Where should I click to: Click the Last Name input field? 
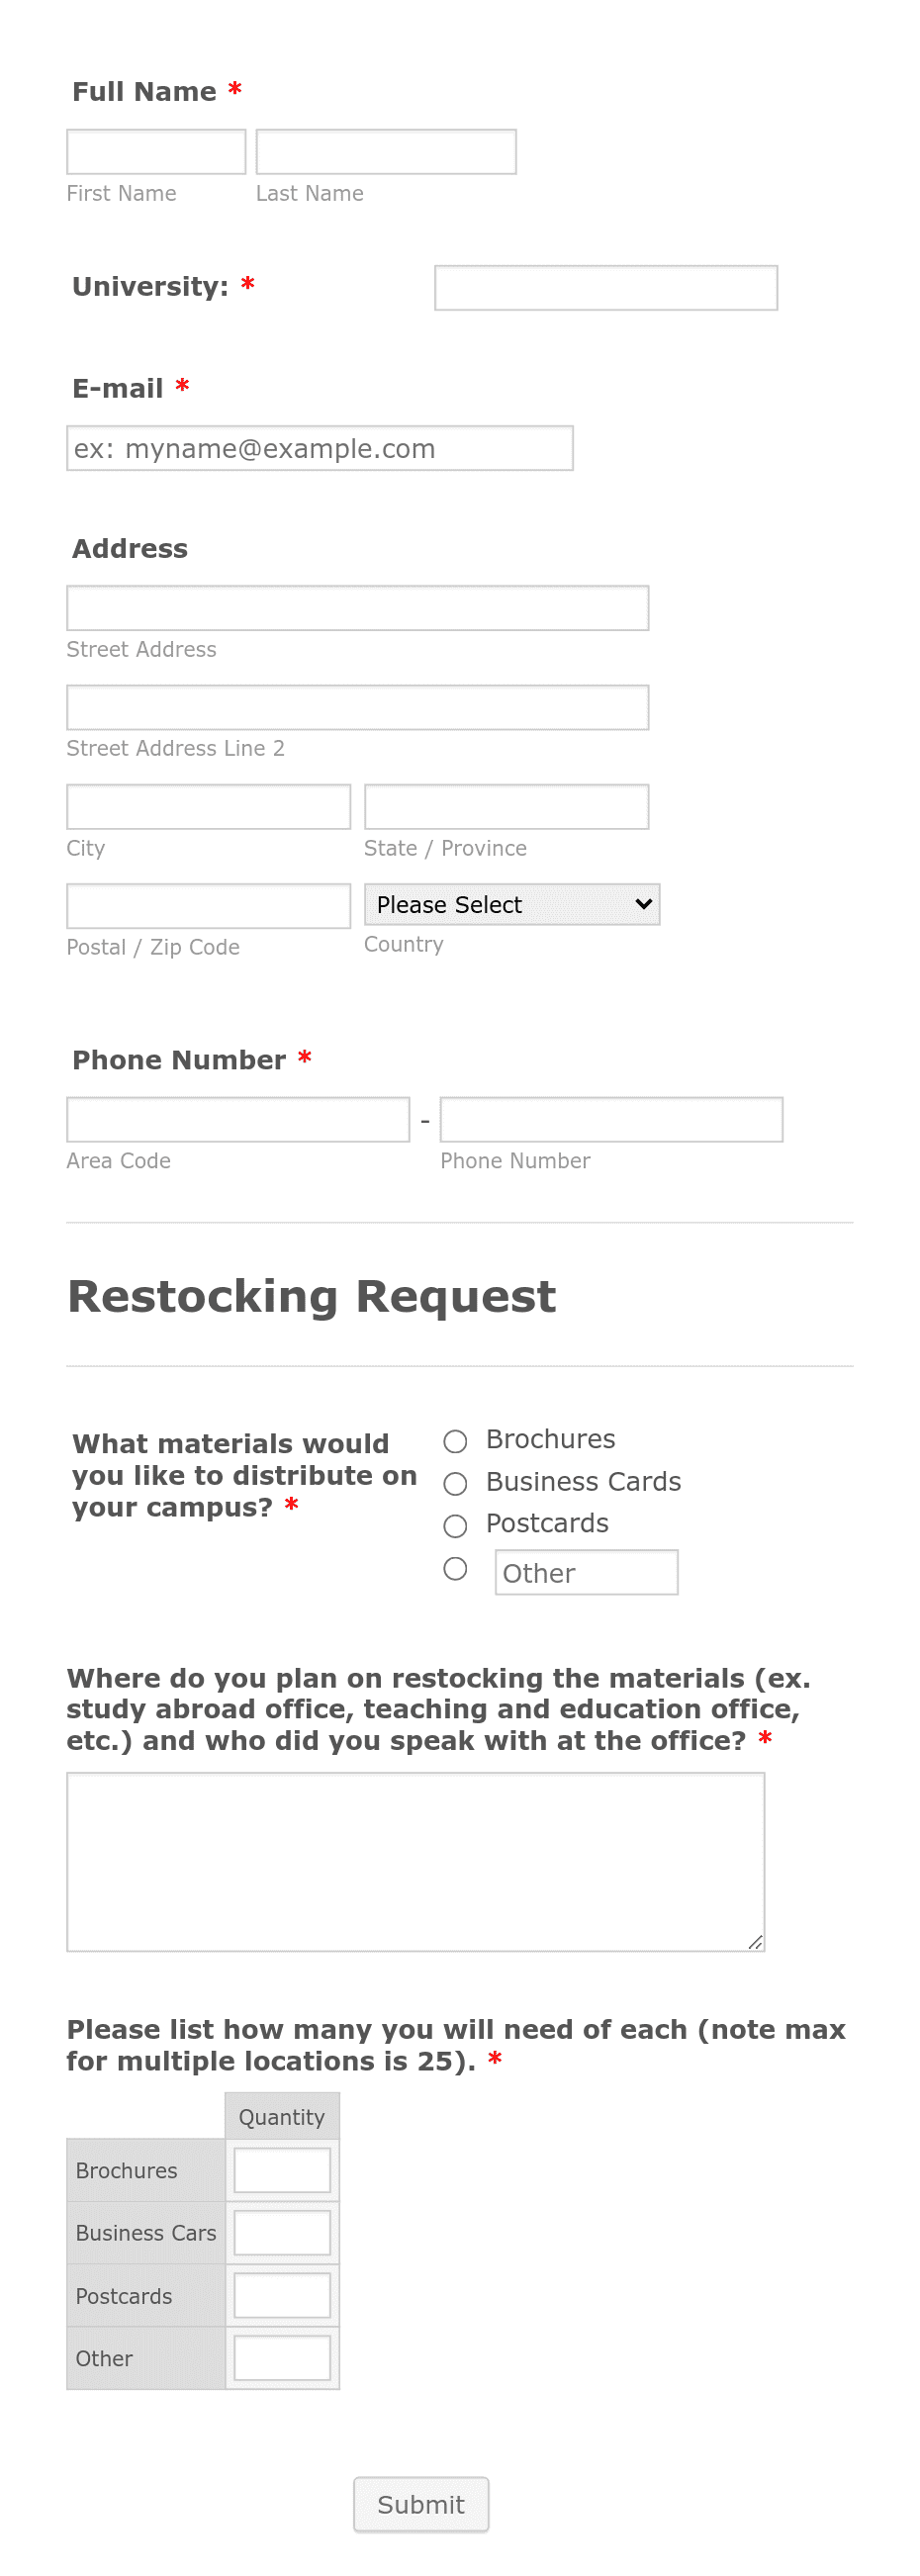(385, 151)
